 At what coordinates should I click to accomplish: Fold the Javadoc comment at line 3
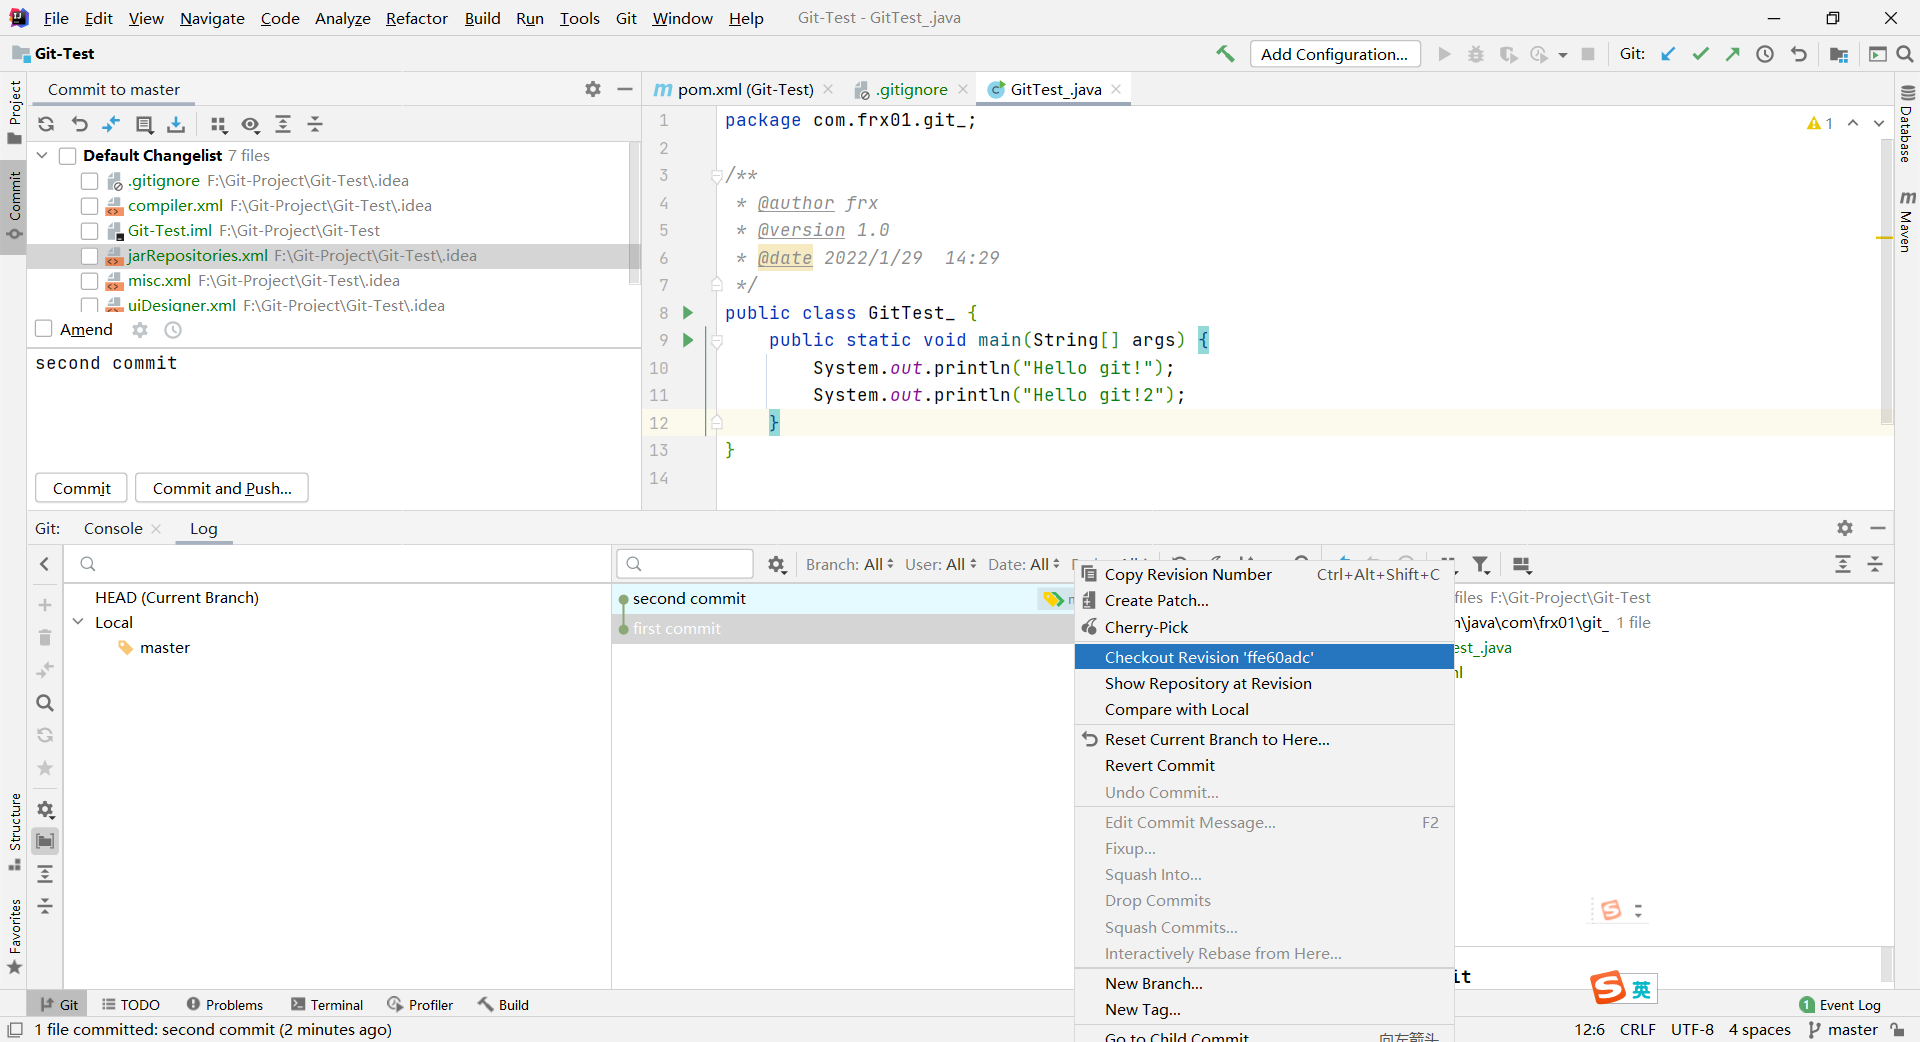pyautogui.click(x=716, y=176)
